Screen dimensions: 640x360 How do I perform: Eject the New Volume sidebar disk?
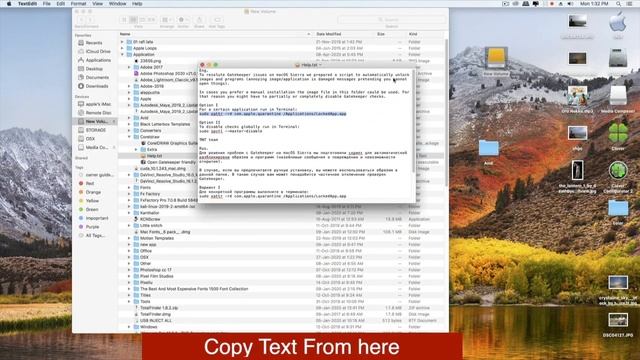pyautogui.click(x=114, y=122)
